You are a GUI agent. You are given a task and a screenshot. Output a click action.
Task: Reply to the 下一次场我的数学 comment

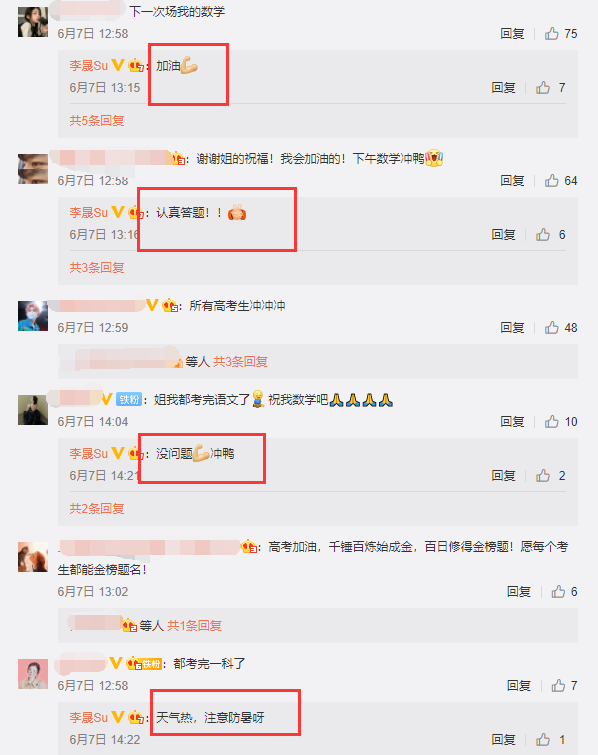coord(512,33)
